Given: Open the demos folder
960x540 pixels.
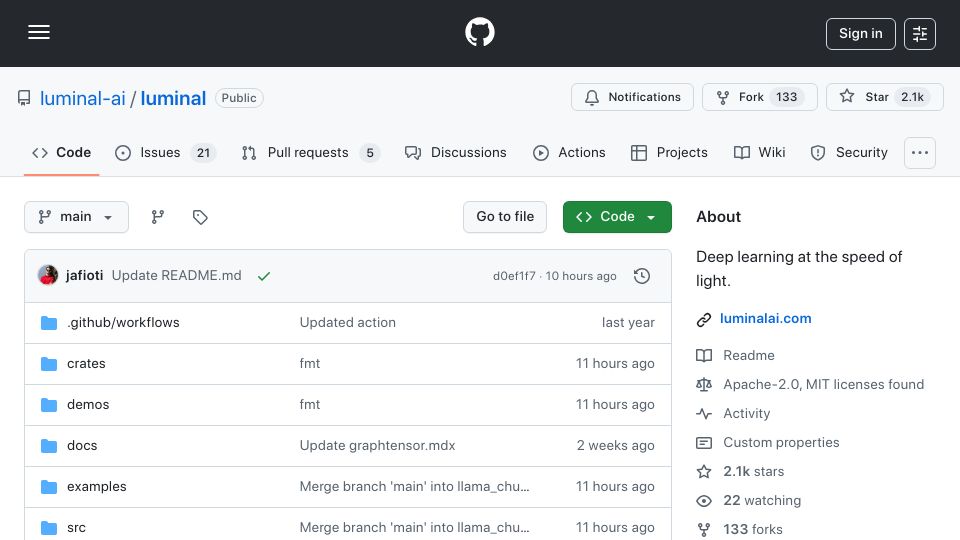Looking at the screenshot, I should (x=88, y=405).
